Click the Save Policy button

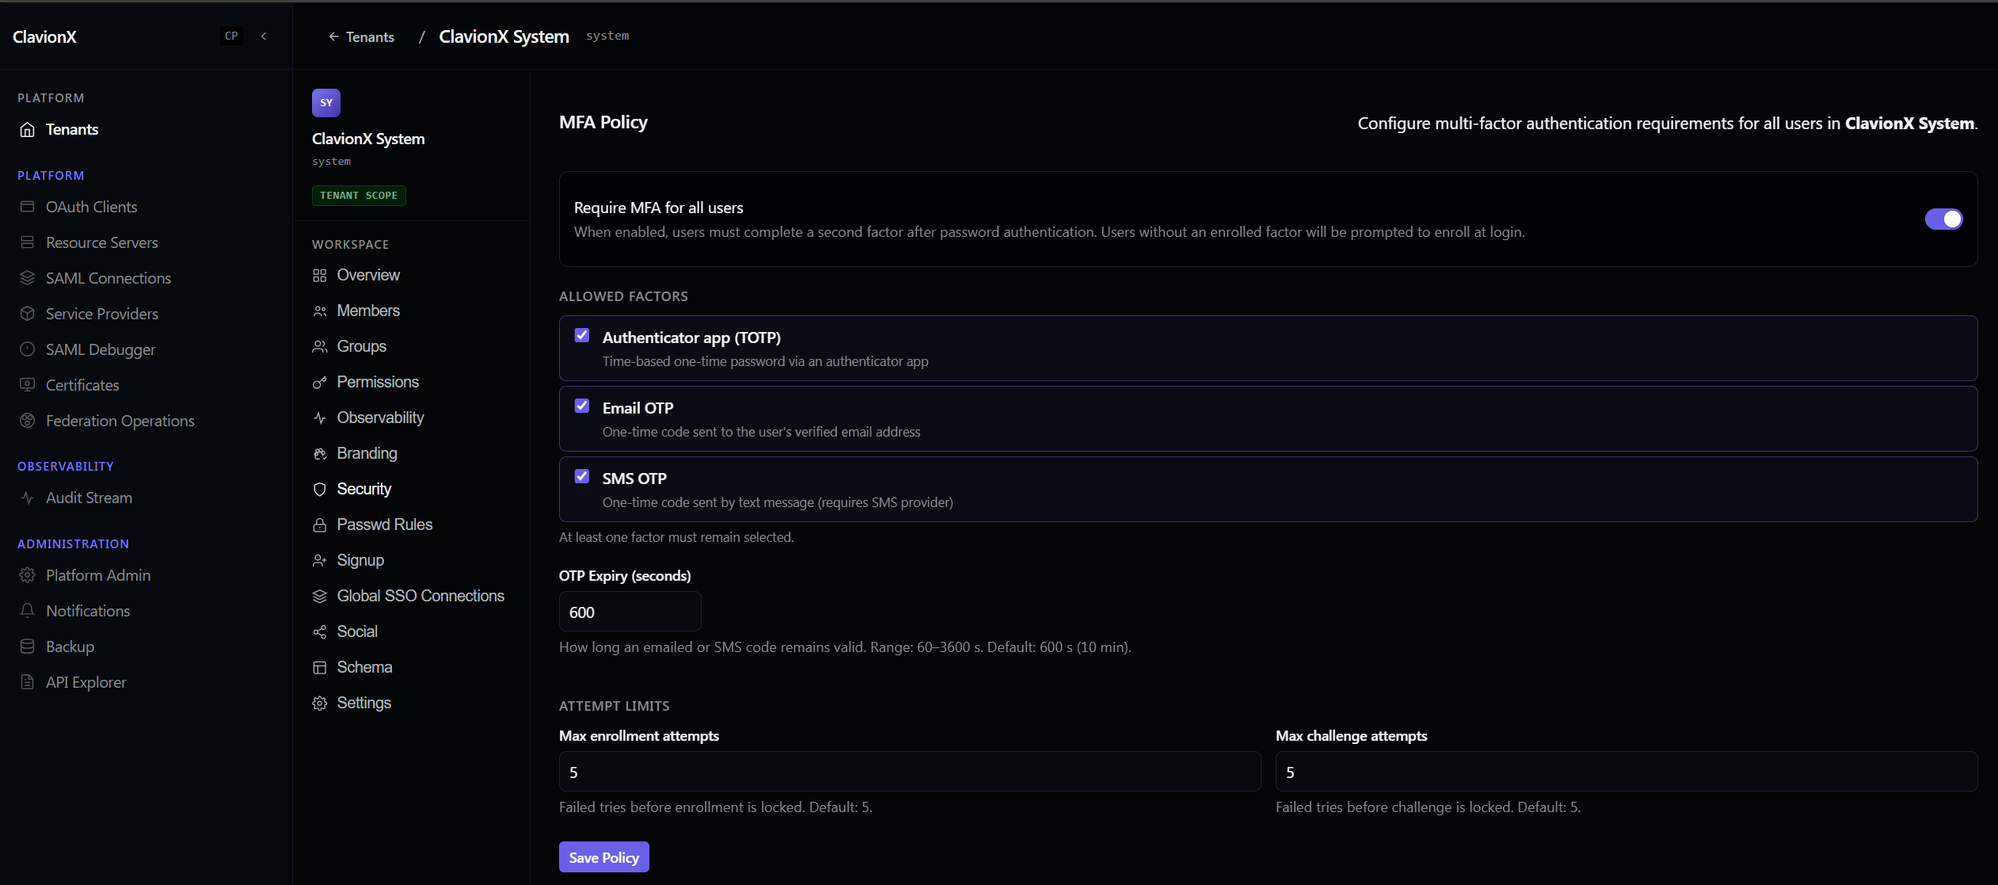[604, 857]
